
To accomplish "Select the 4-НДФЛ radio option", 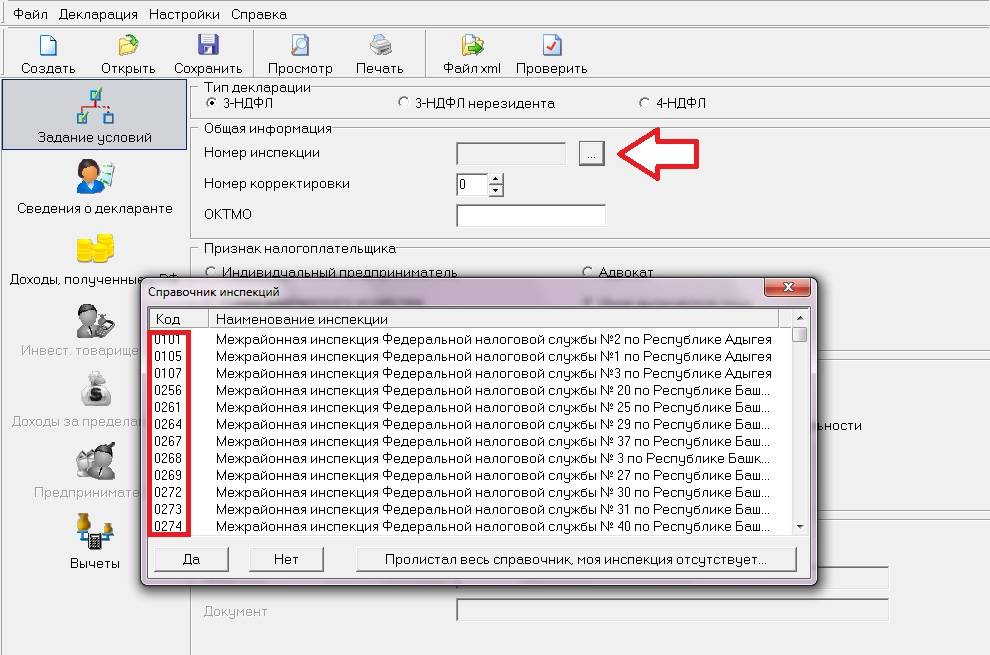I will point(644,103).
